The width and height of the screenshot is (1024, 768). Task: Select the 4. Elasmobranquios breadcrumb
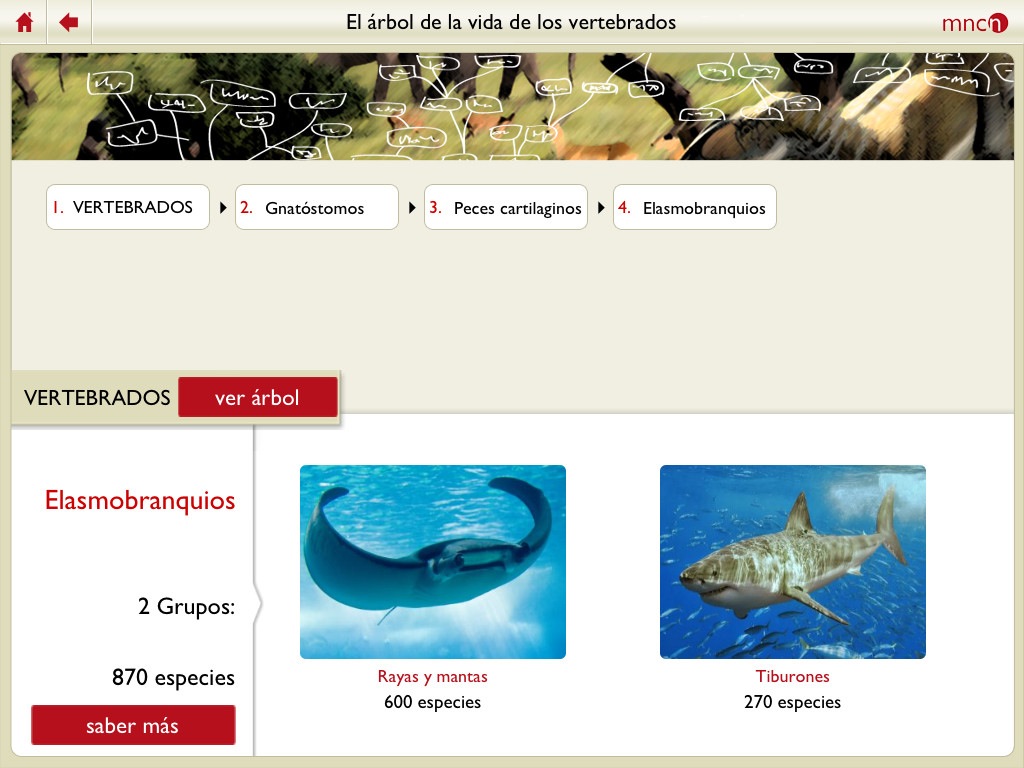click(694, 208)
